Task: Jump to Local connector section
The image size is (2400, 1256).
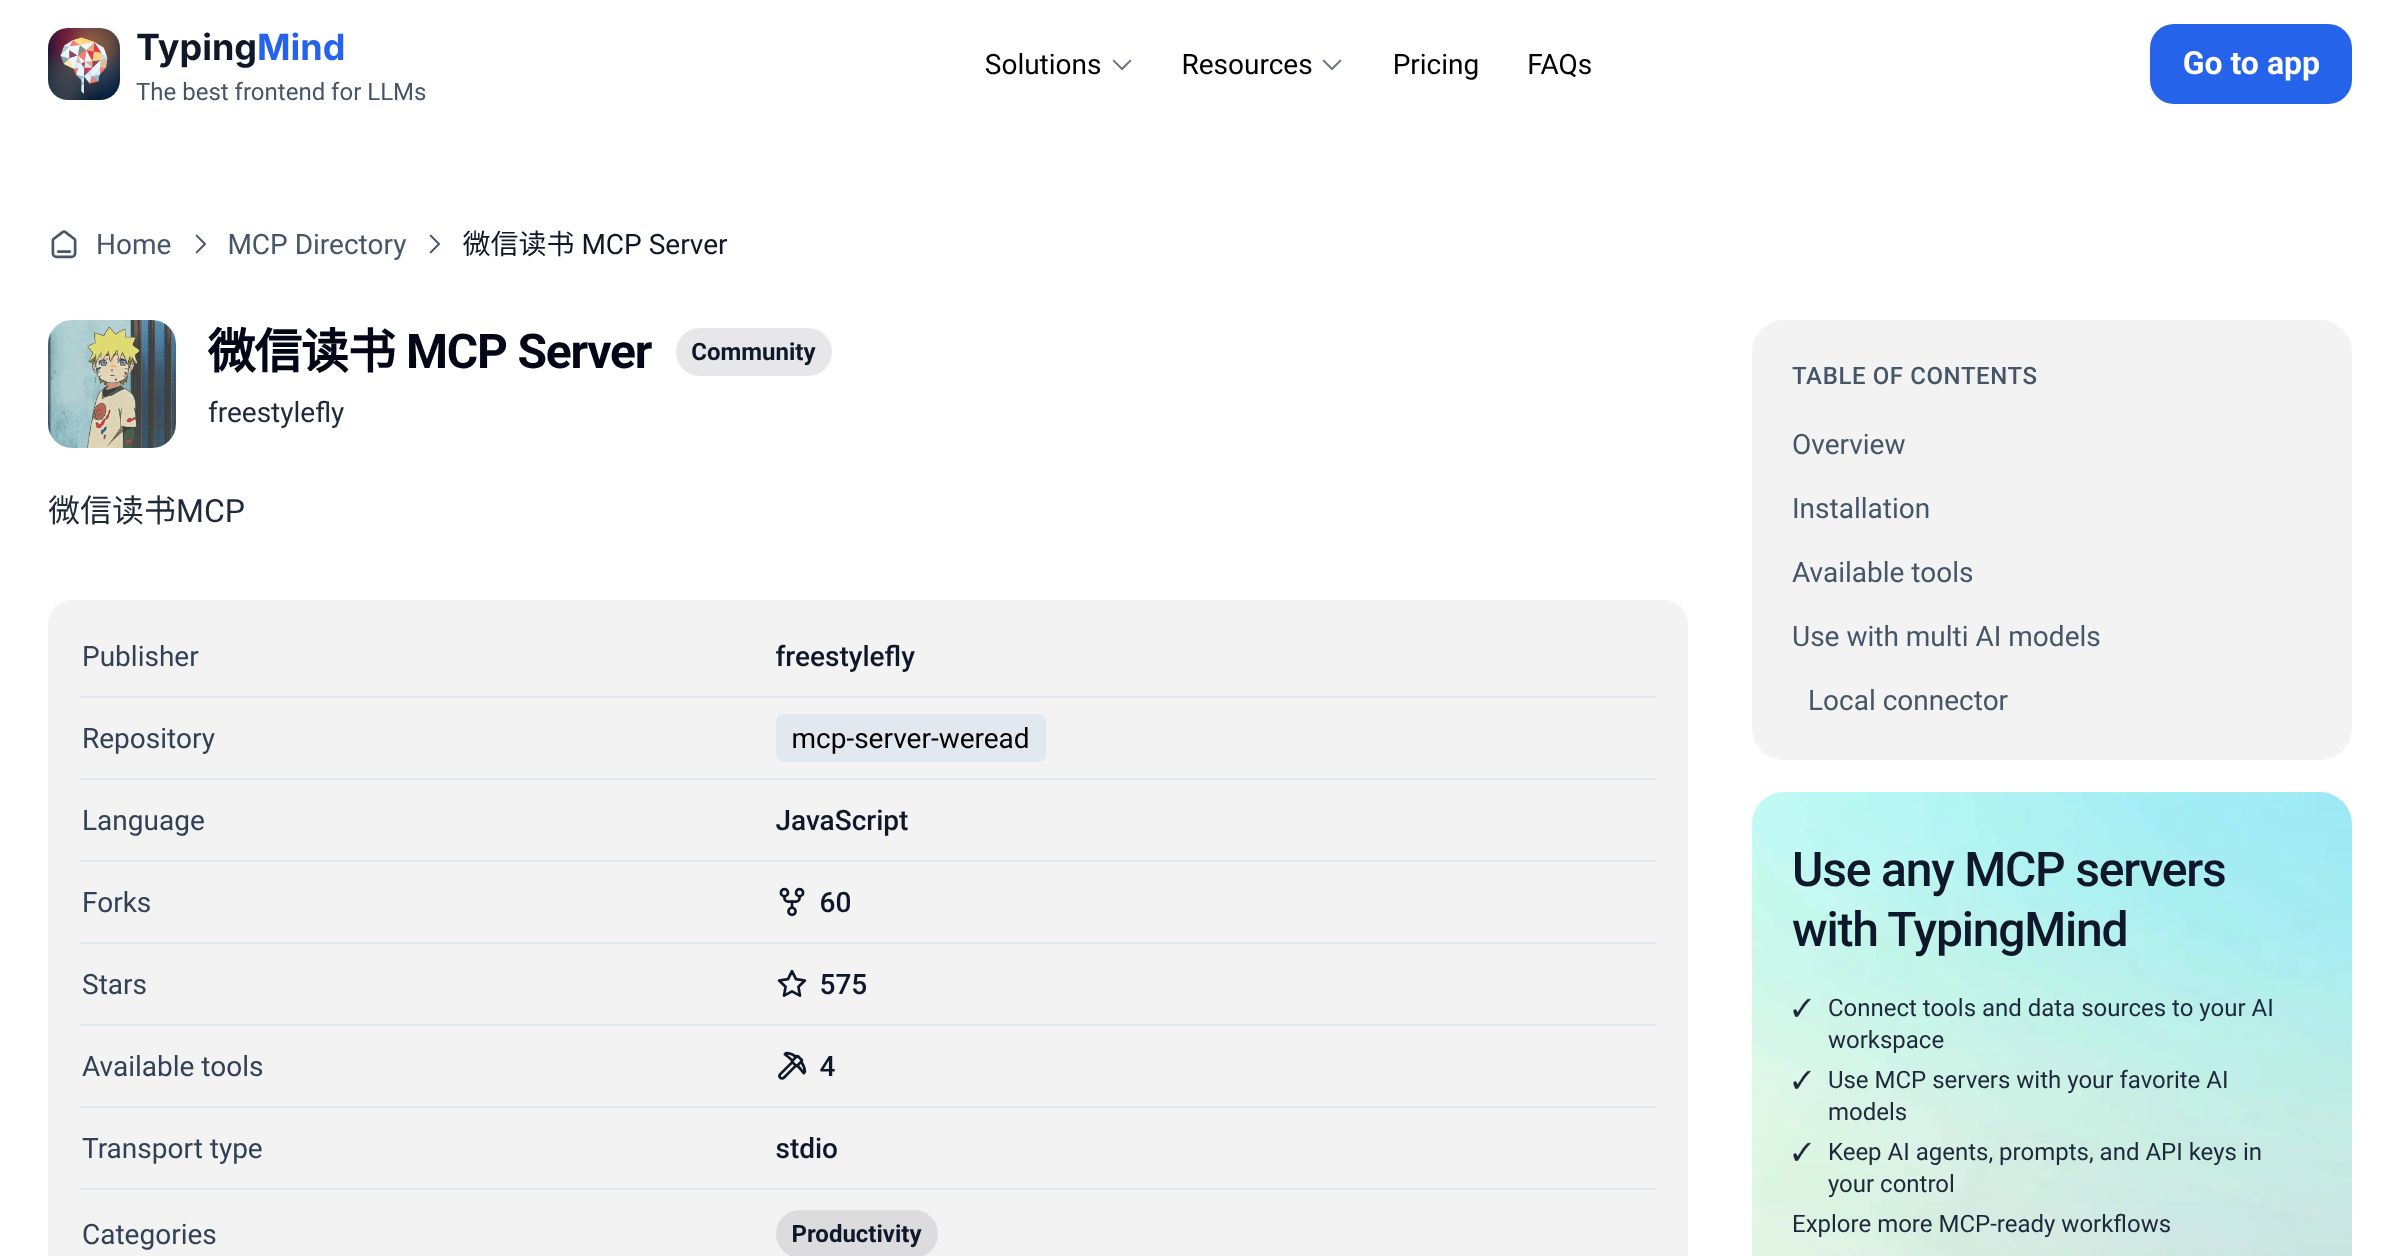Action: (x=1907, y=700)
